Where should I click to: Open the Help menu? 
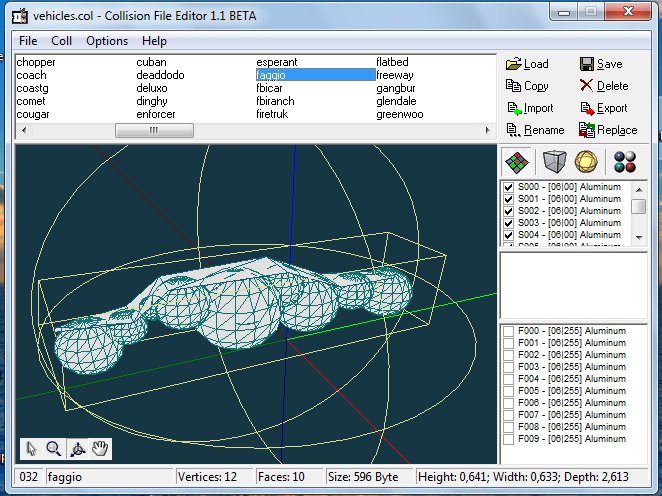(154, 41)
